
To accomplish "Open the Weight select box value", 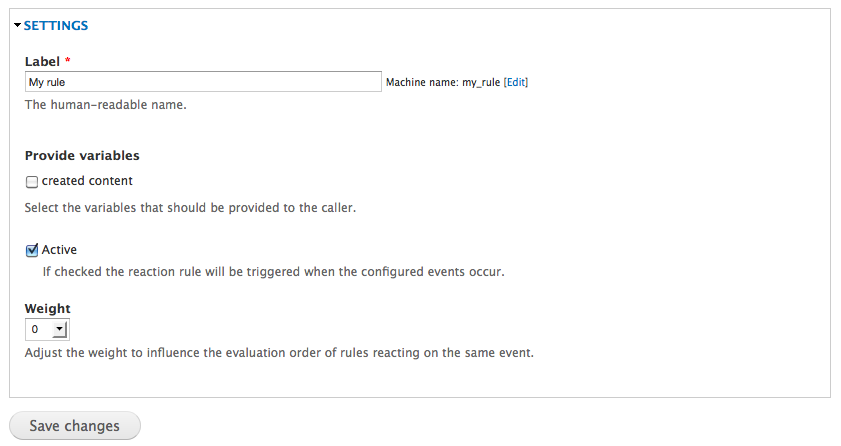I will (37, 329).
